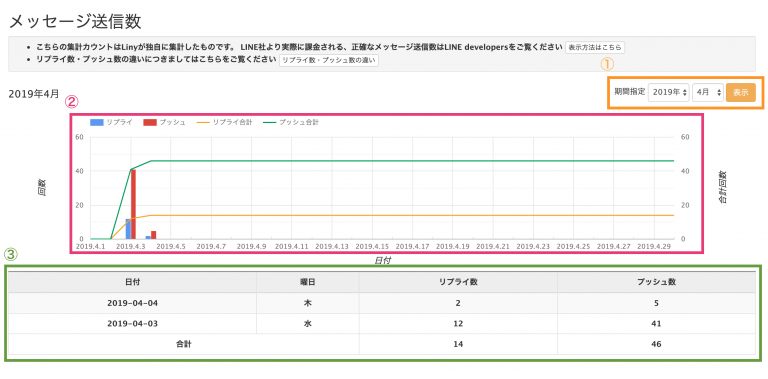
Task: Toggle the red プッシュ legend swatch
Action: (x=149, y=123)
